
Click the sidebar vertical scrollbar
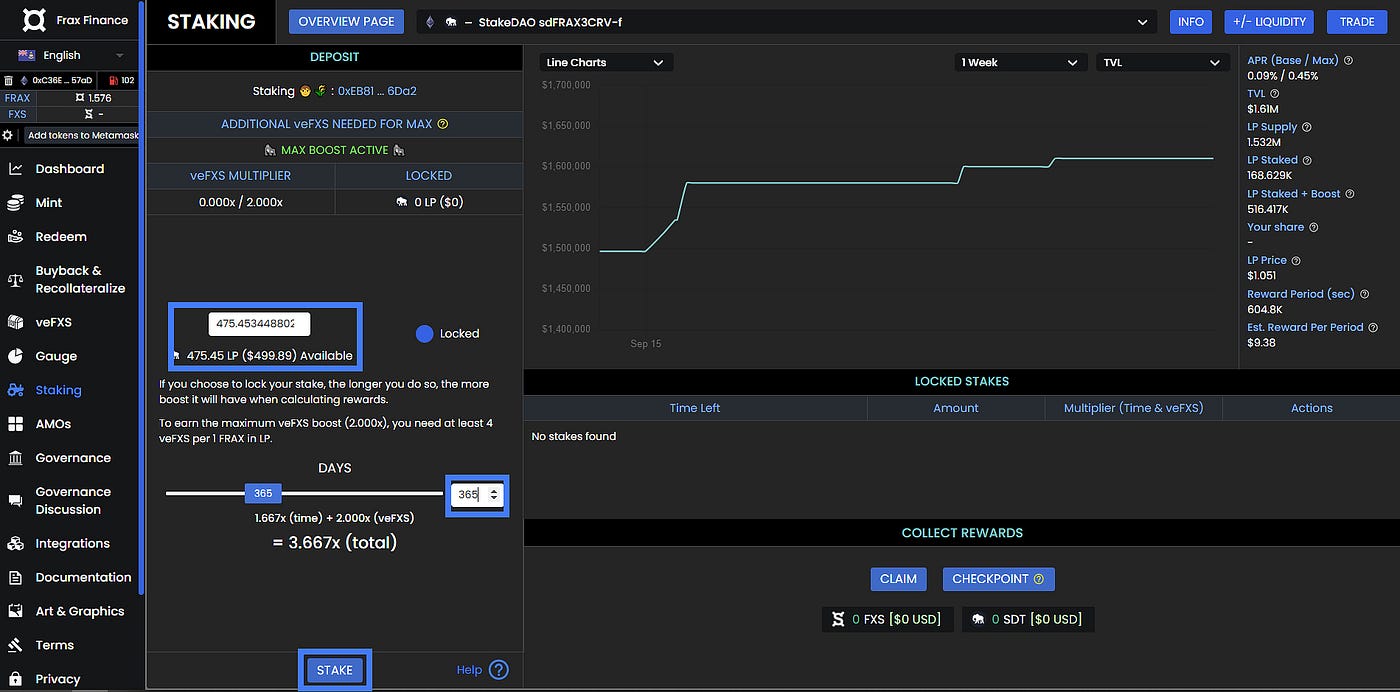[143, 298]
